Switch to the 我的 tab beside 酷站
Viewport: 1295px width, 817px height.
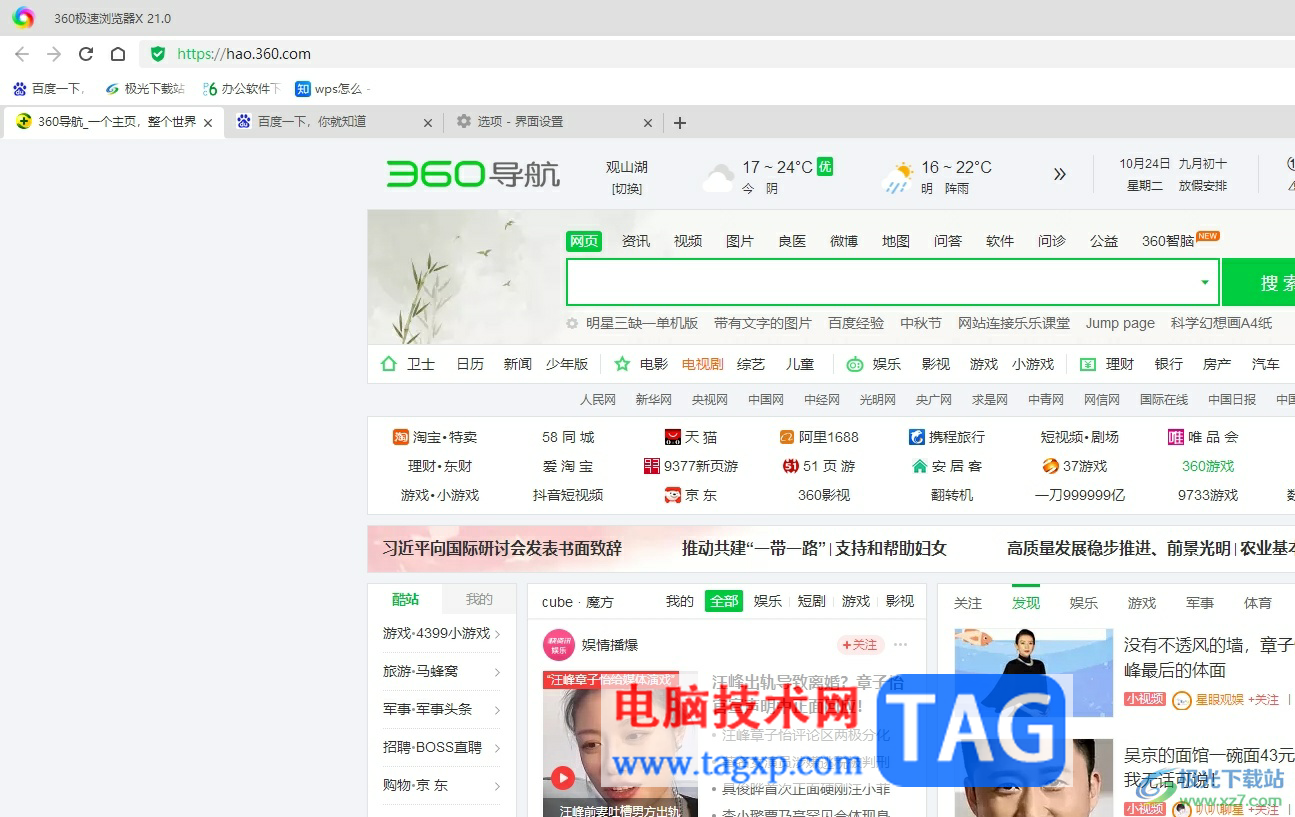click(479, 600)
